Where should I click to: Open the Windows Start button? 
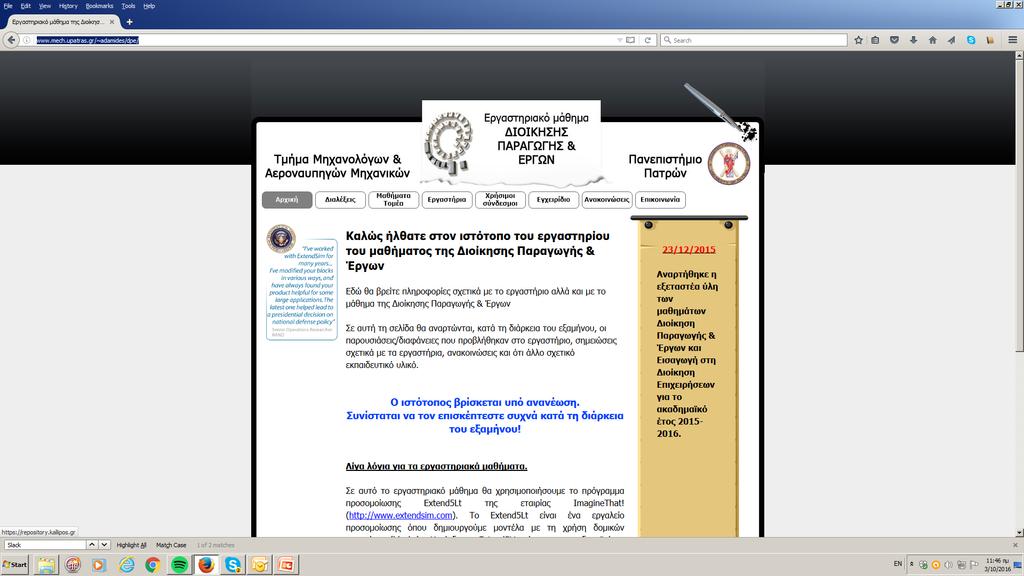(15, 564)
